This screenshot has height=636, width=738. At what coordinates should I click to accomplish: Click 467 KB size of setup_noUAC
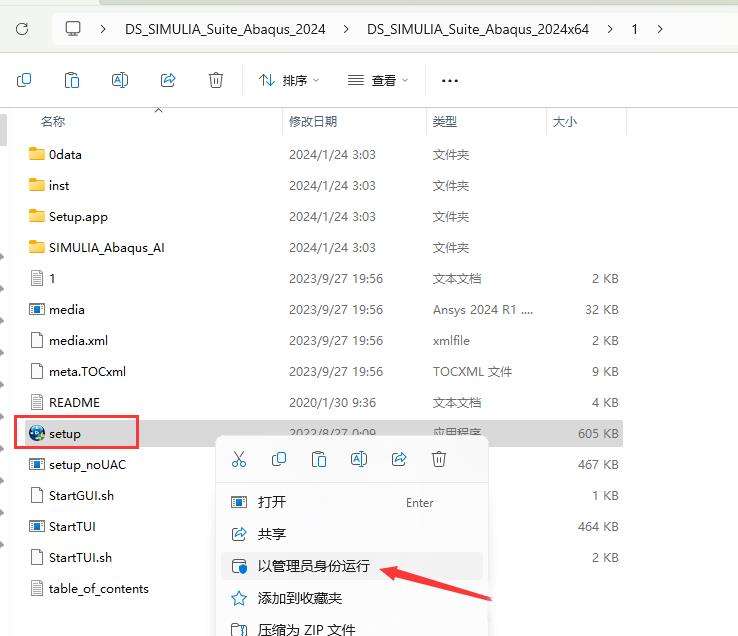598,464
